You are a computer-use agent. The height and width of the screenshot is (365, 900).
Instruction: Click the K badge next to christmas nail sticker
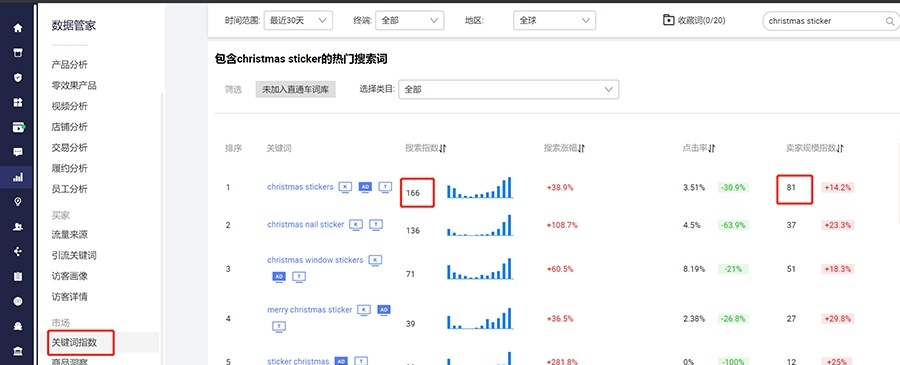coord(356,224)
